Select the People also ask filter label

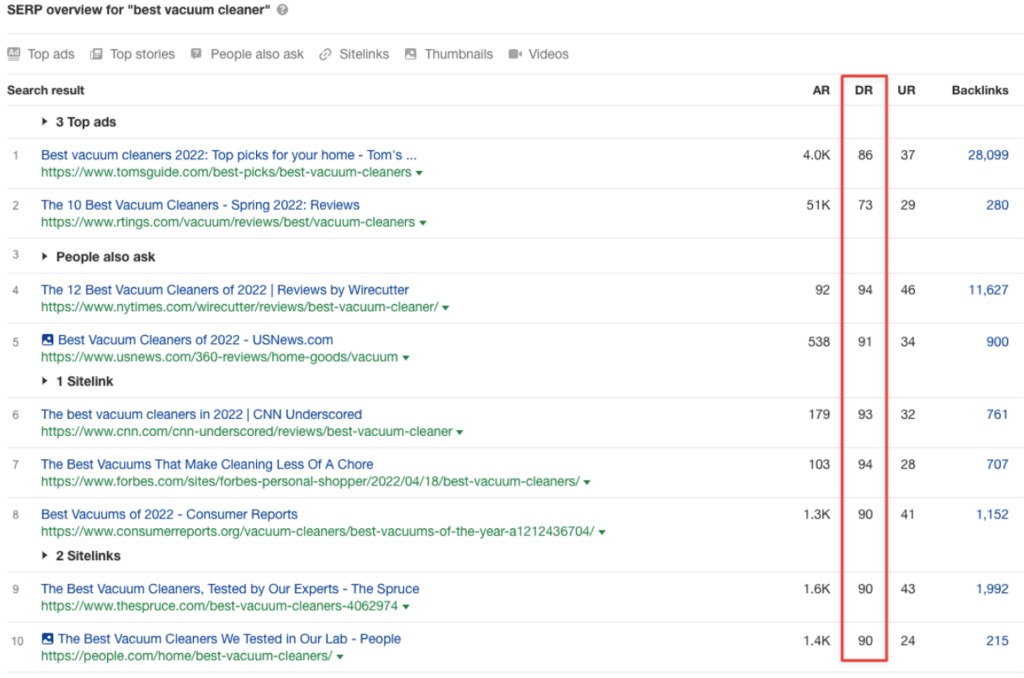[257, 54]
